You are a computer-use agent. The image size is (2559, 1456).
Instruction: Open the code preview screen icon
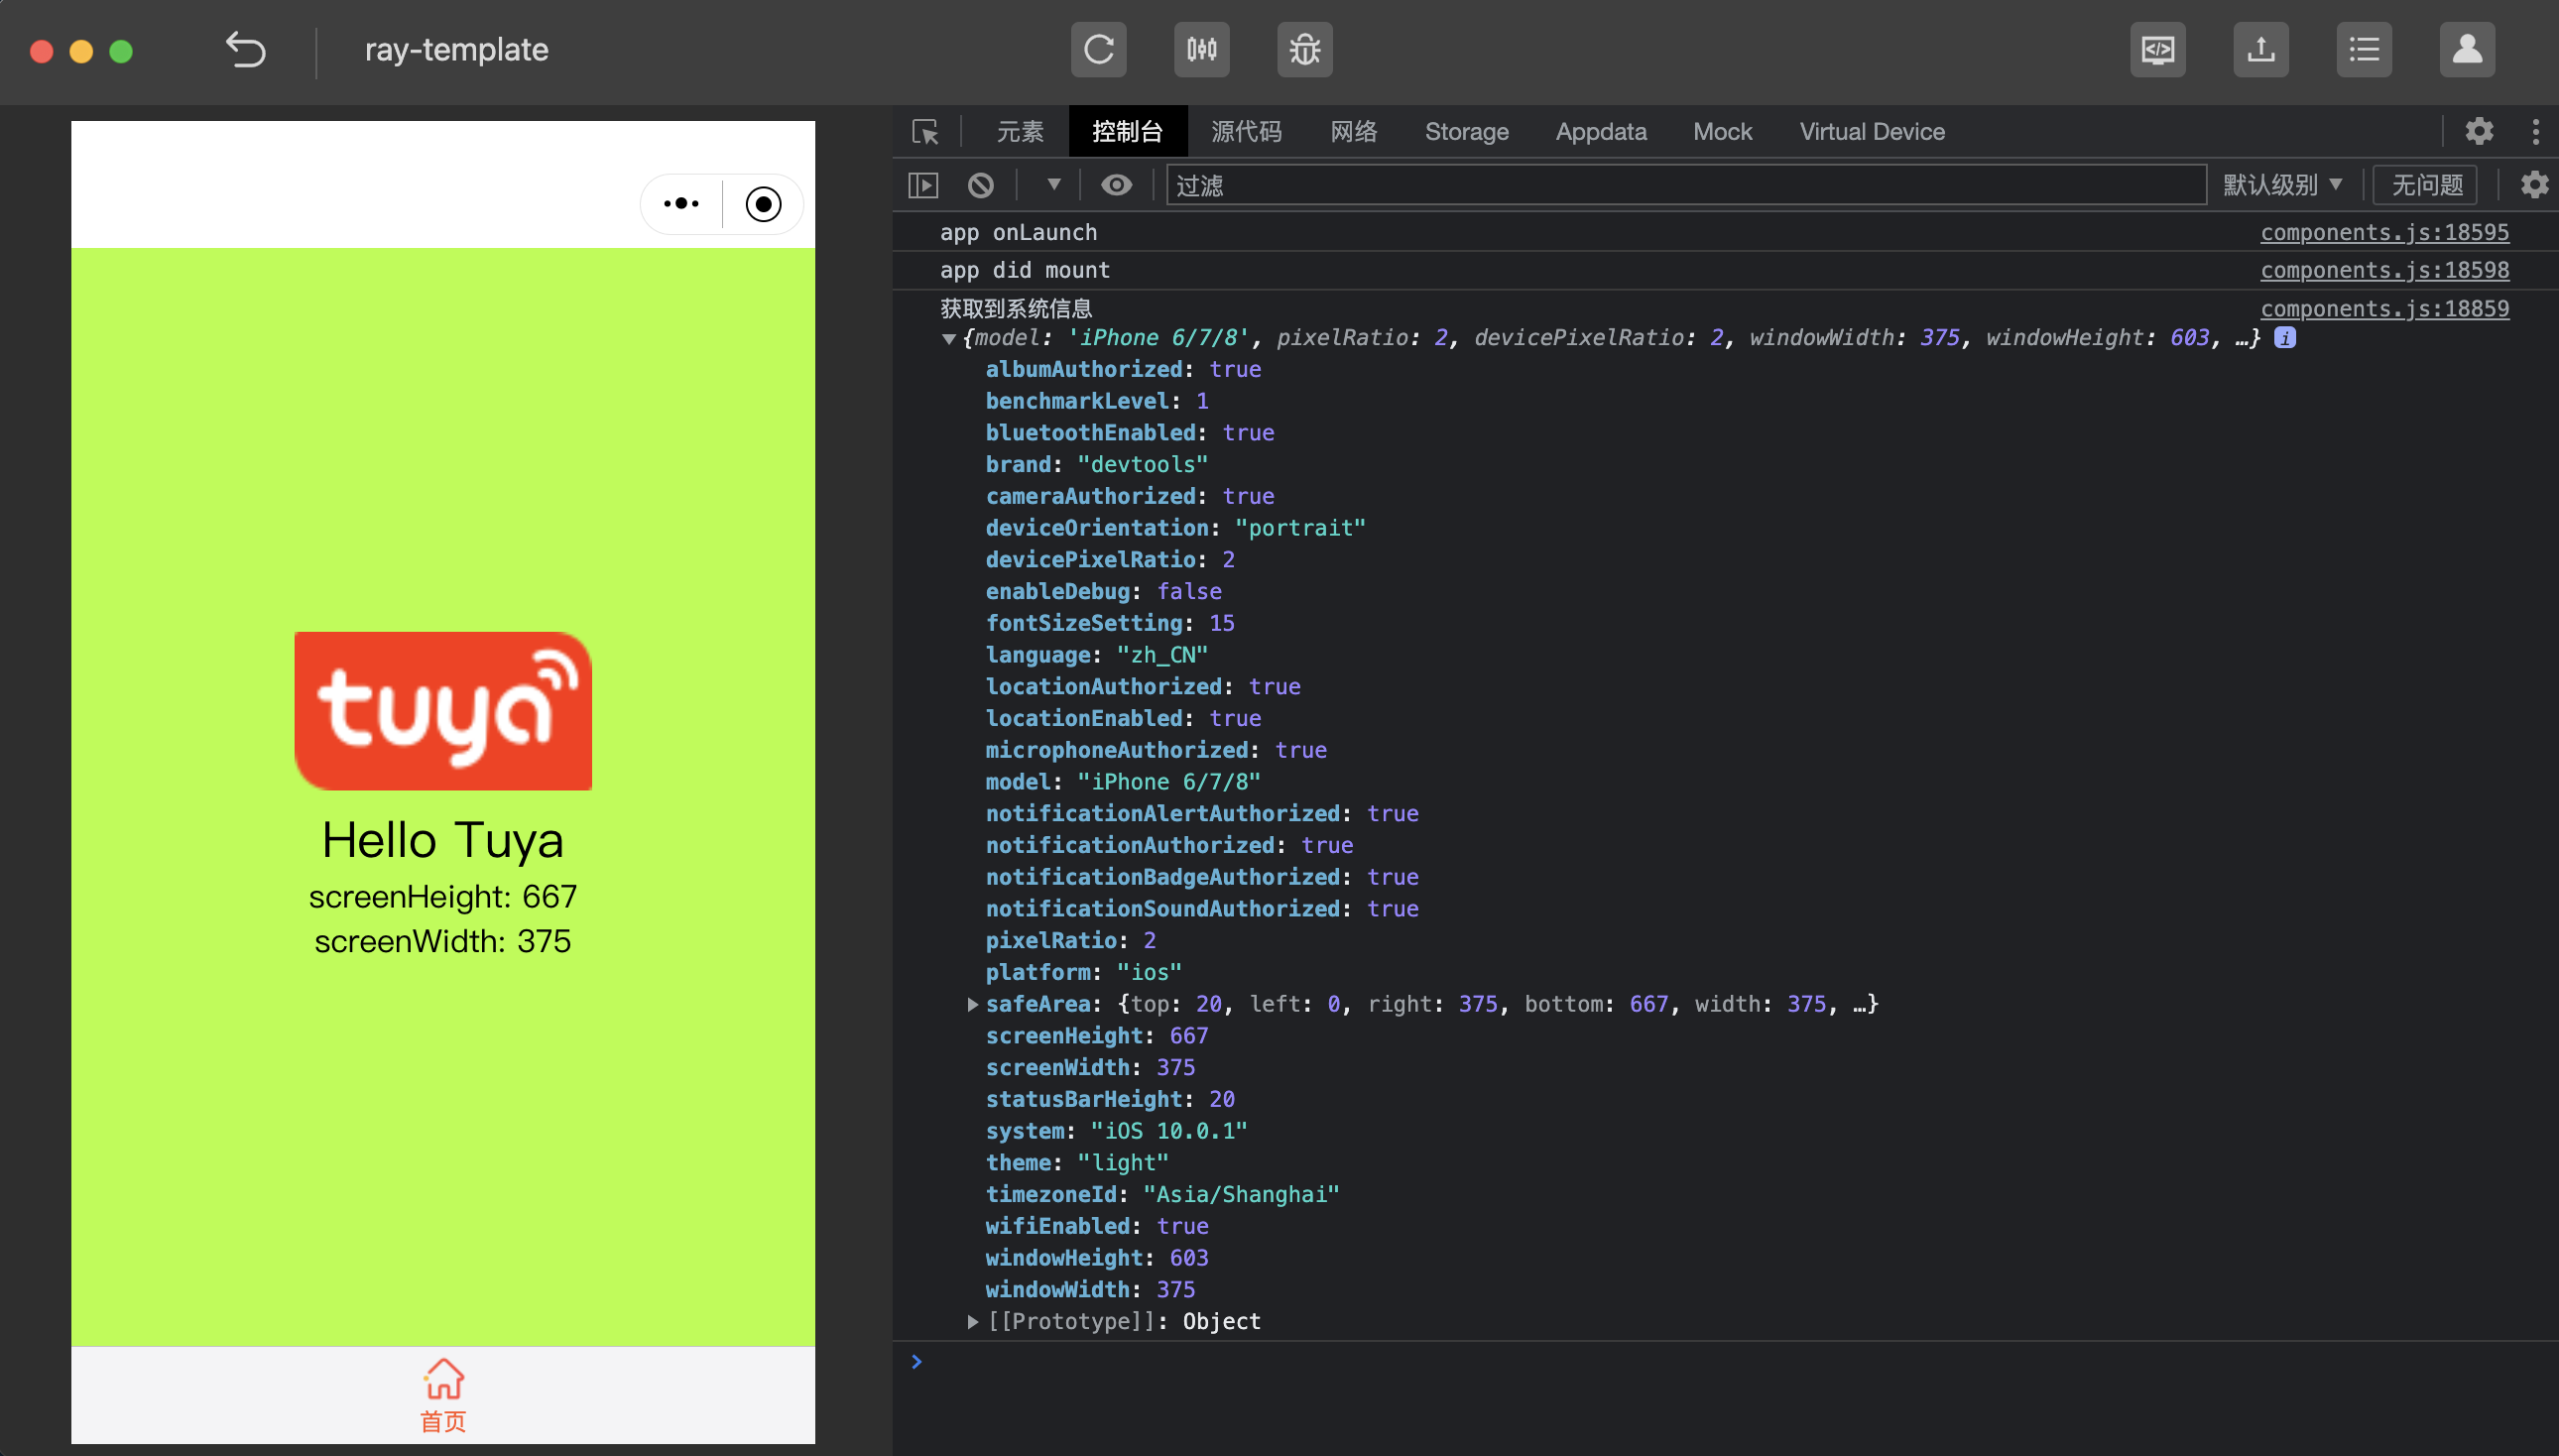point(2157,49)
